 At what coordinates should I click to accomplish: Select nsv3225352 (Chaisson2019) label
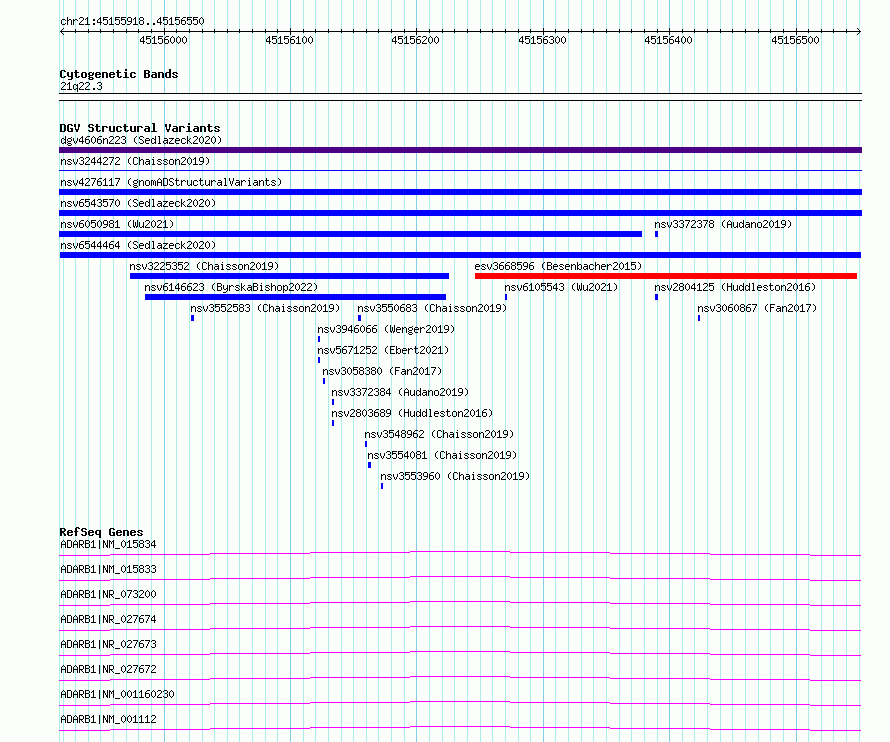[204, 266]
